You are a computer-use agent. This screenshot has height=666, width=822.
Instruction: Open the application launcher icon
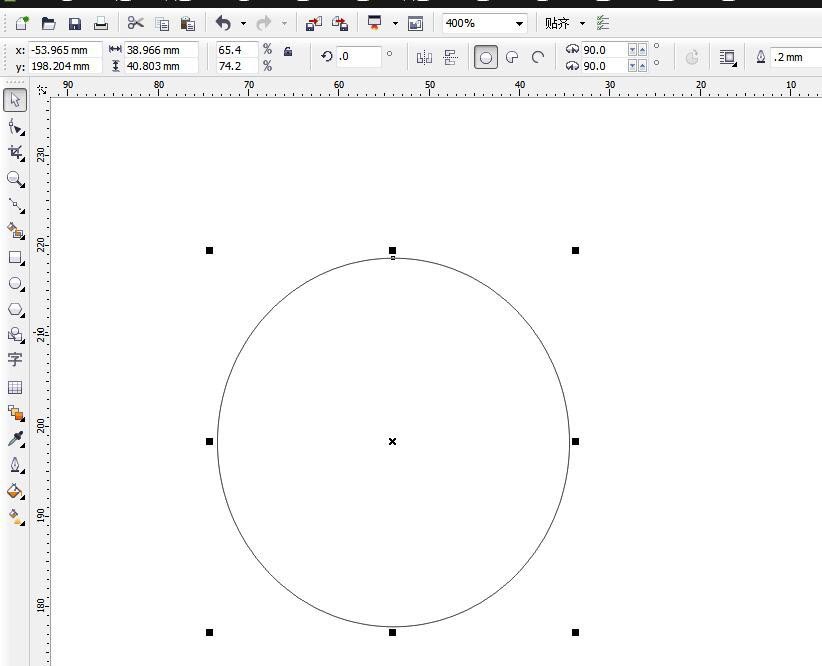(x=374, y=24)
